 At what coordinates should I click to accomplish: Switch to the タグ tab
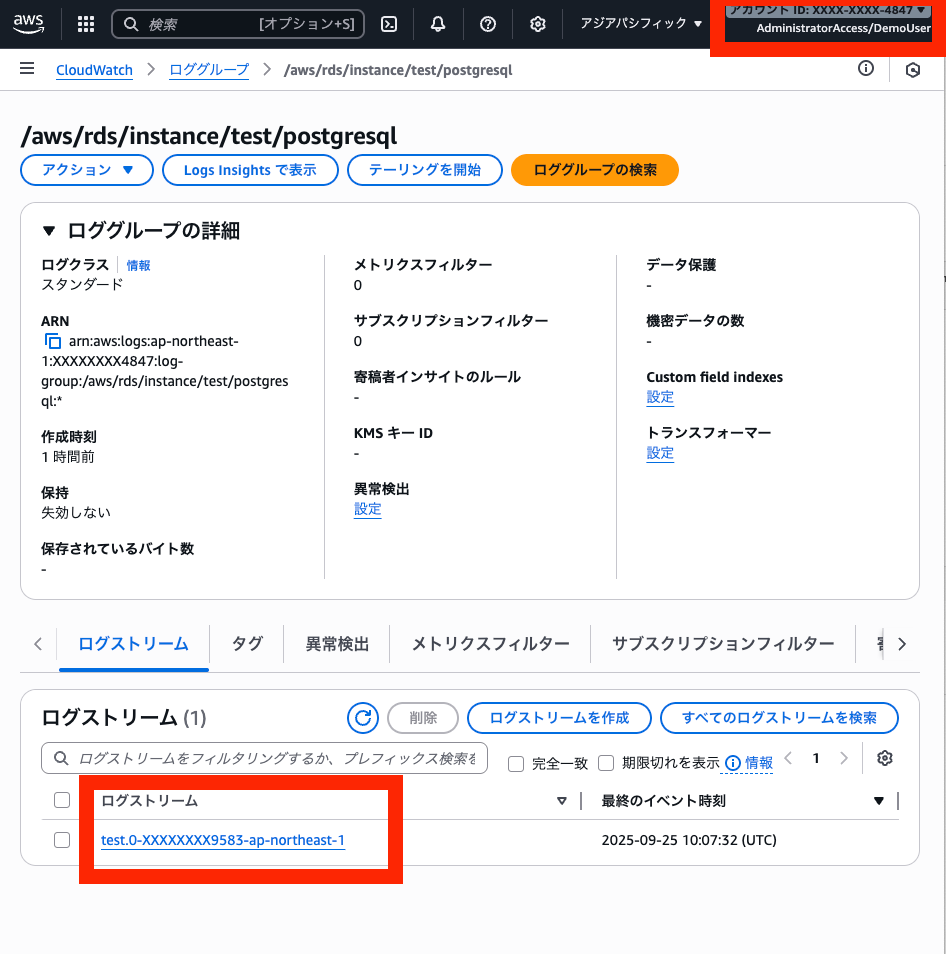pyautogui.click(x=247, y=644)
